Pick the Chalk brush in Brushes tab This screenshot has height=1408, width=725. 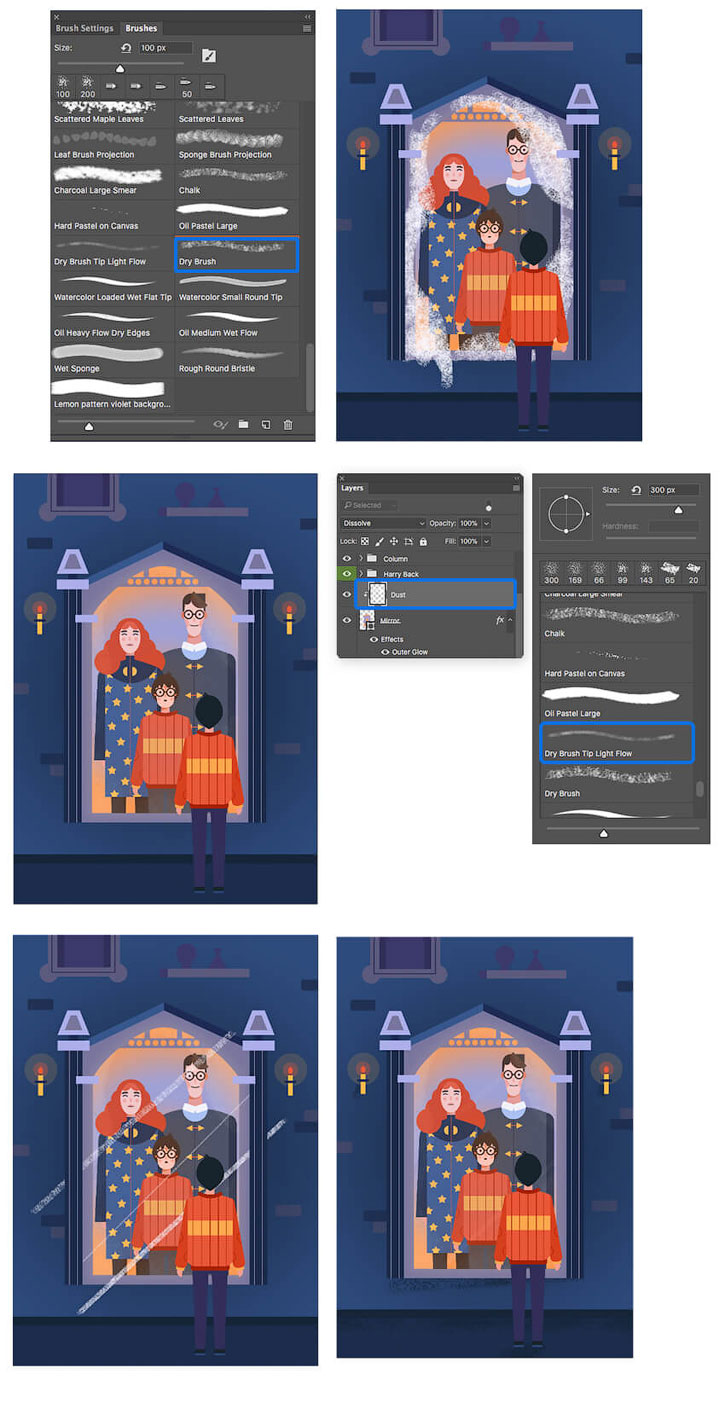237,181
